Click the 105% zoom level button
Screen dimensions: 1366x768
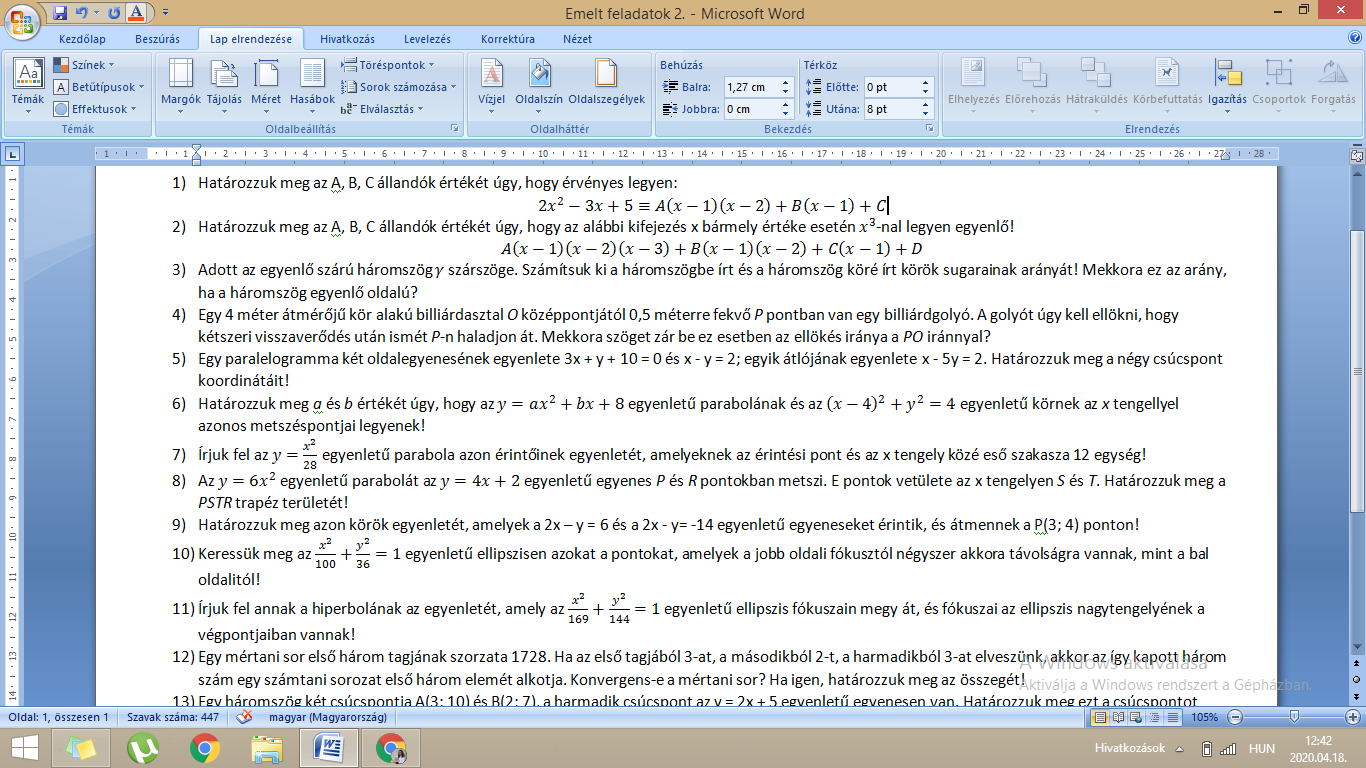[1204, 718]
